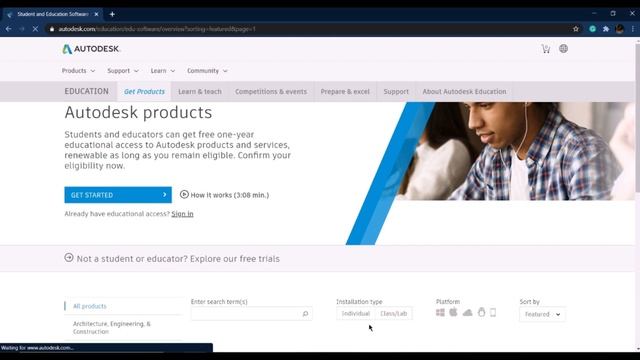Image resolution: width=640 pixels, height=360 pixels.
Task: Stop loading the page
Action: click(35, 29)
